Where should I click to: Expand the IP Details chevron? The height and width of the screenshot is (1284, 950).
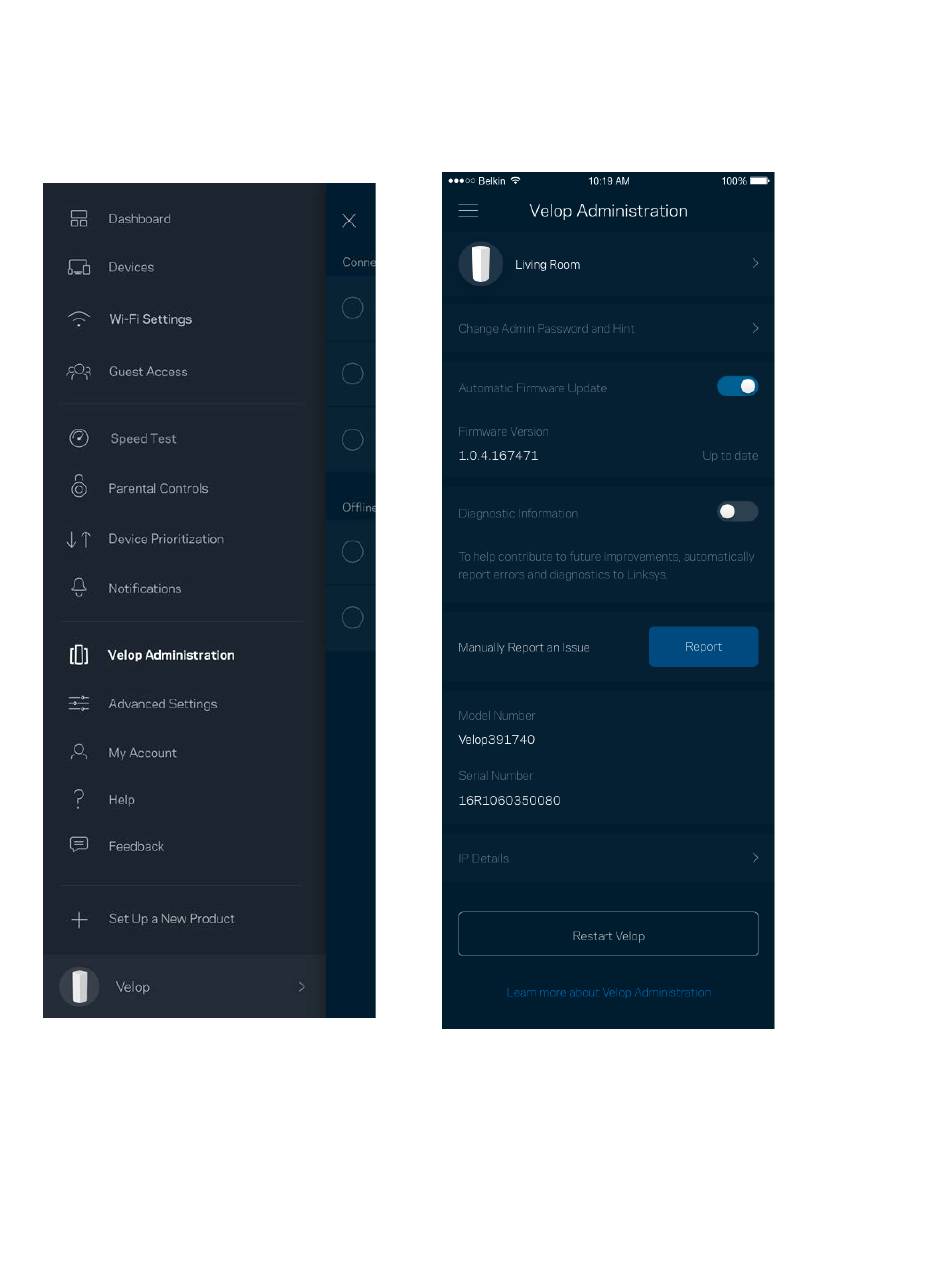[x=755, y=858]
